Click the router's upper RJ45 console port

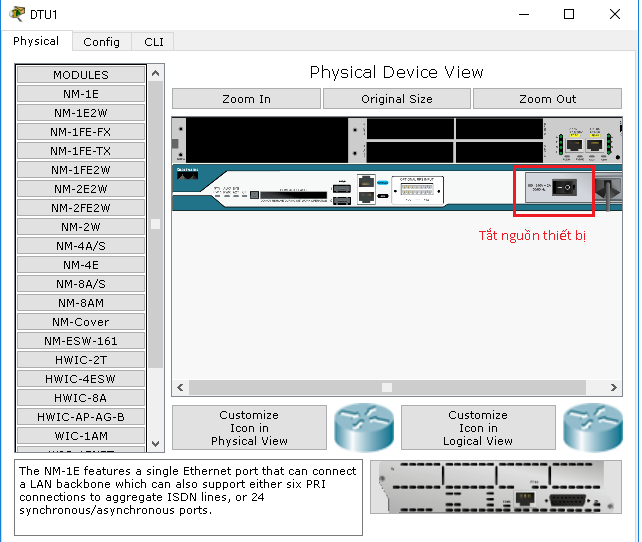coord(366,182)
